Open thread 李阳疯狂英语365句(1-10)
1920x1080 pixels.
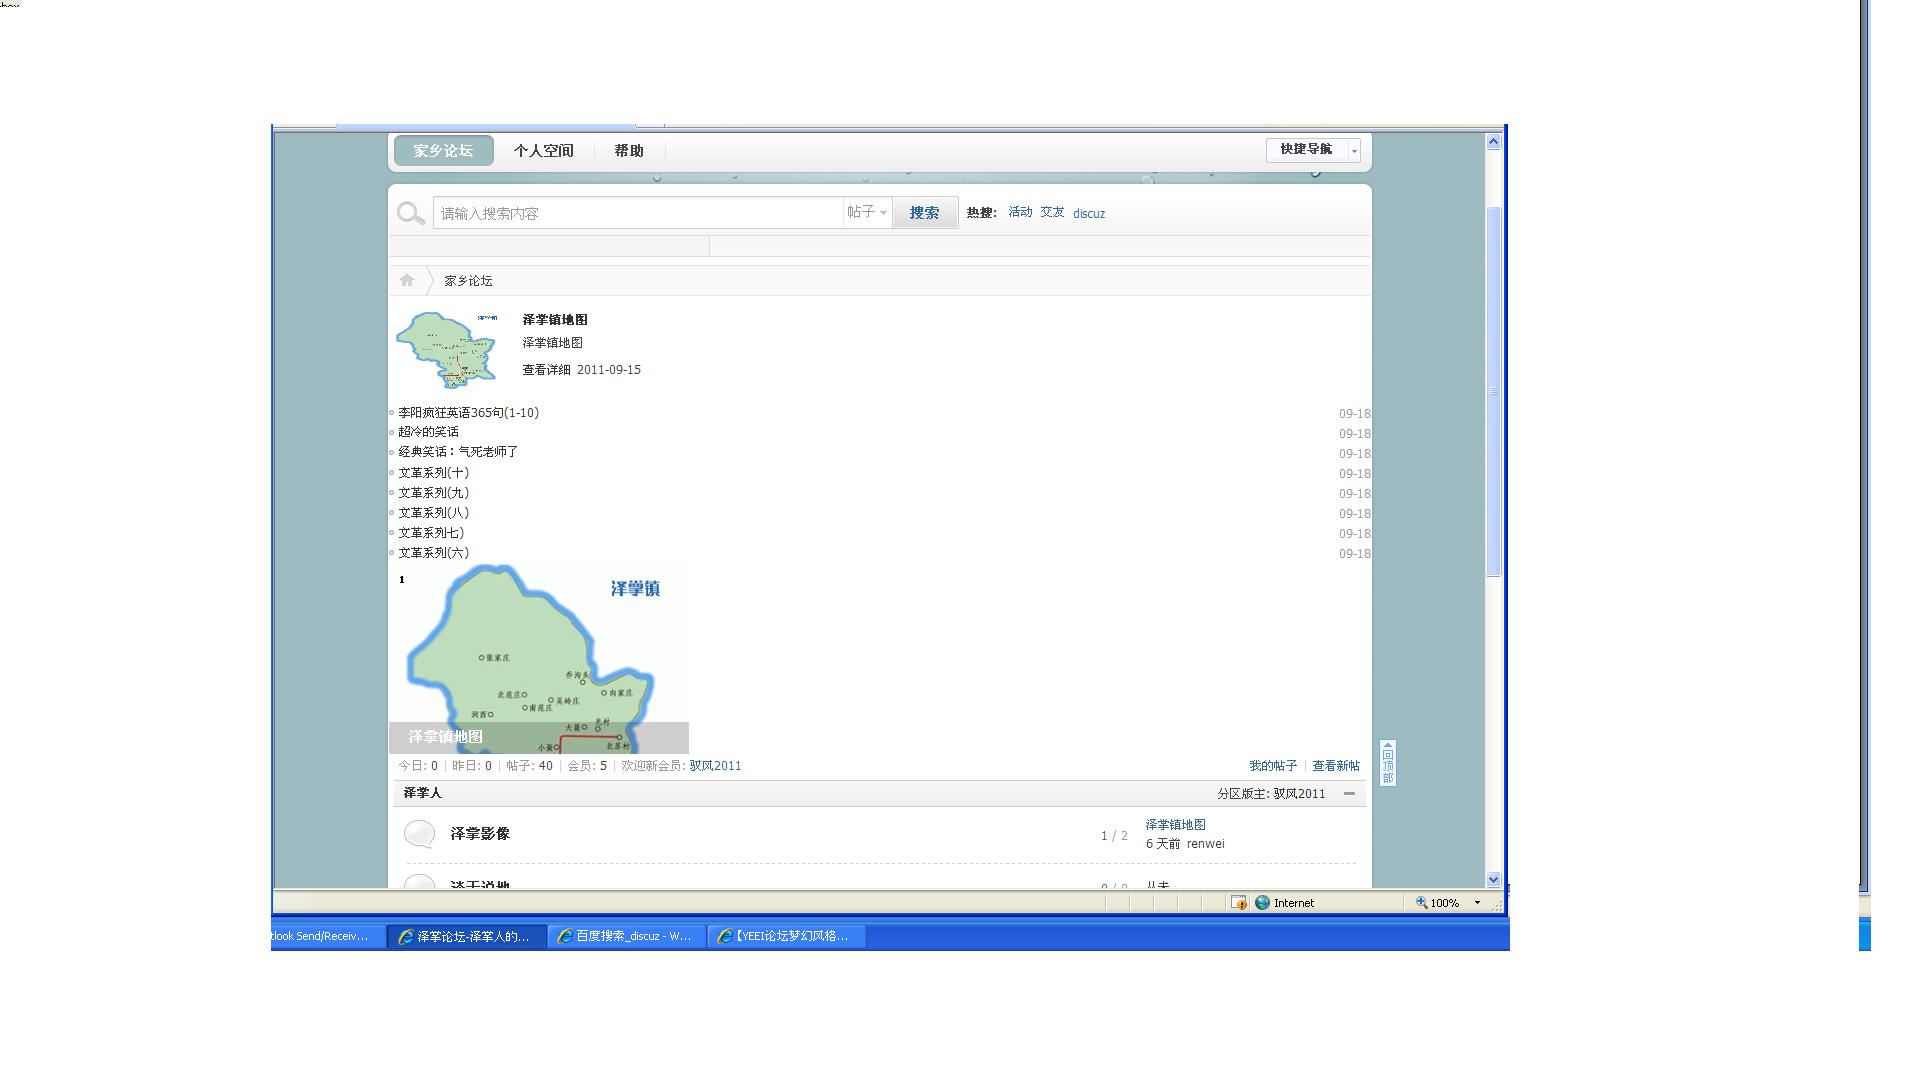[468, 413]
